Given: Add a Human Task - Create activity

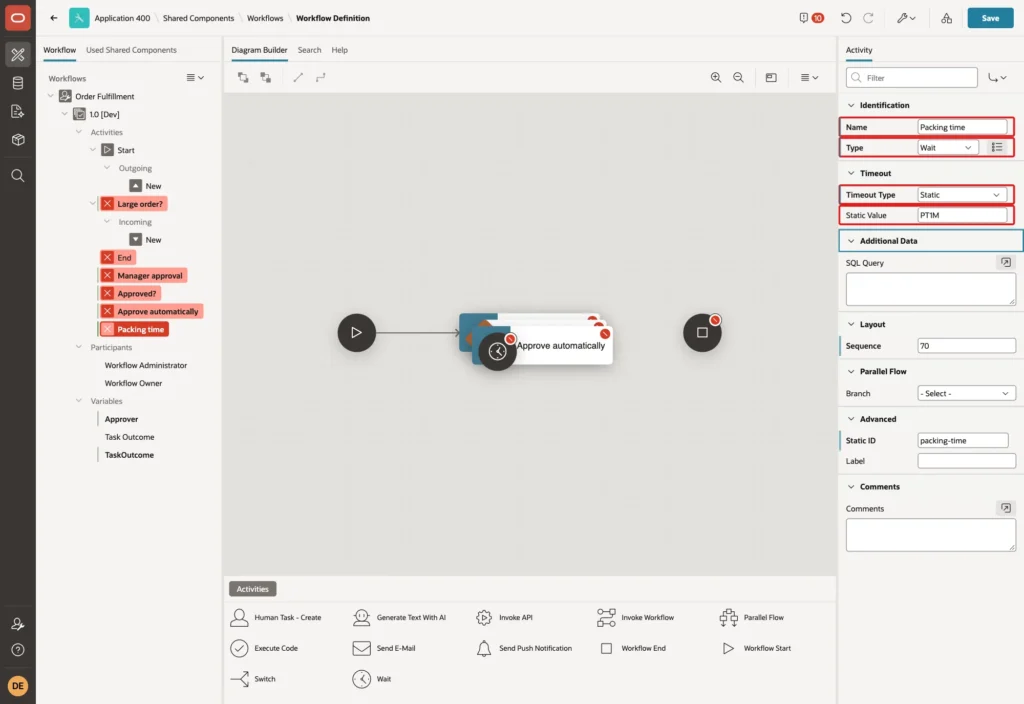Looking at the screenshot, I should pos(276,617).
